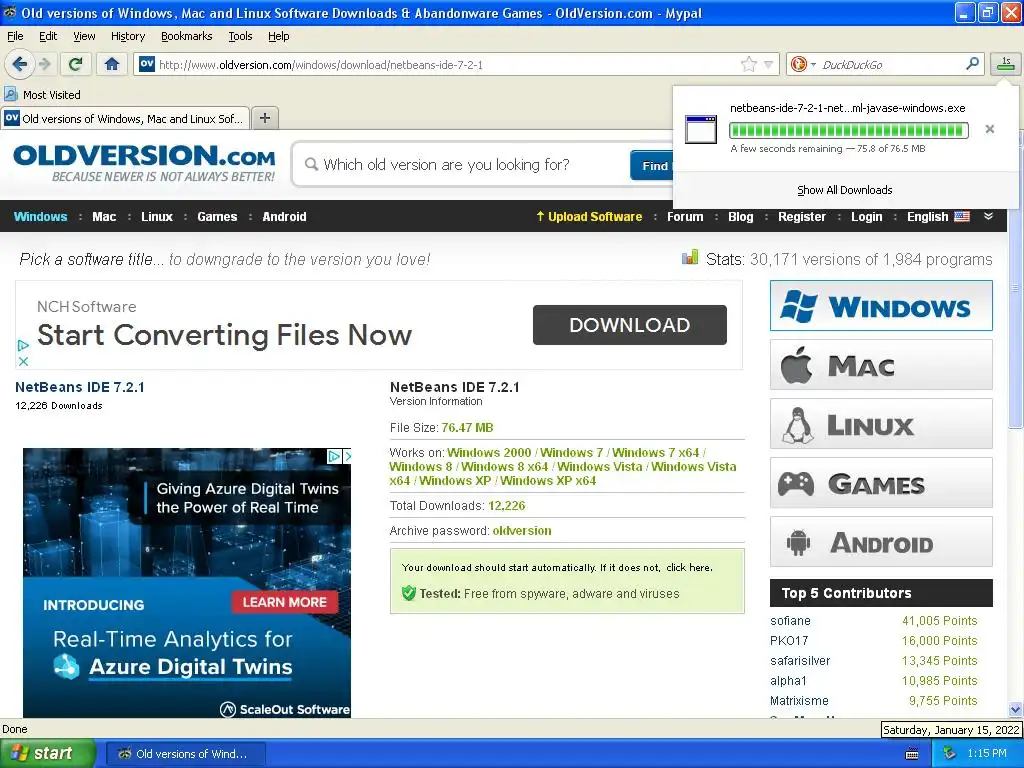Open Show All Downloads

844,190
